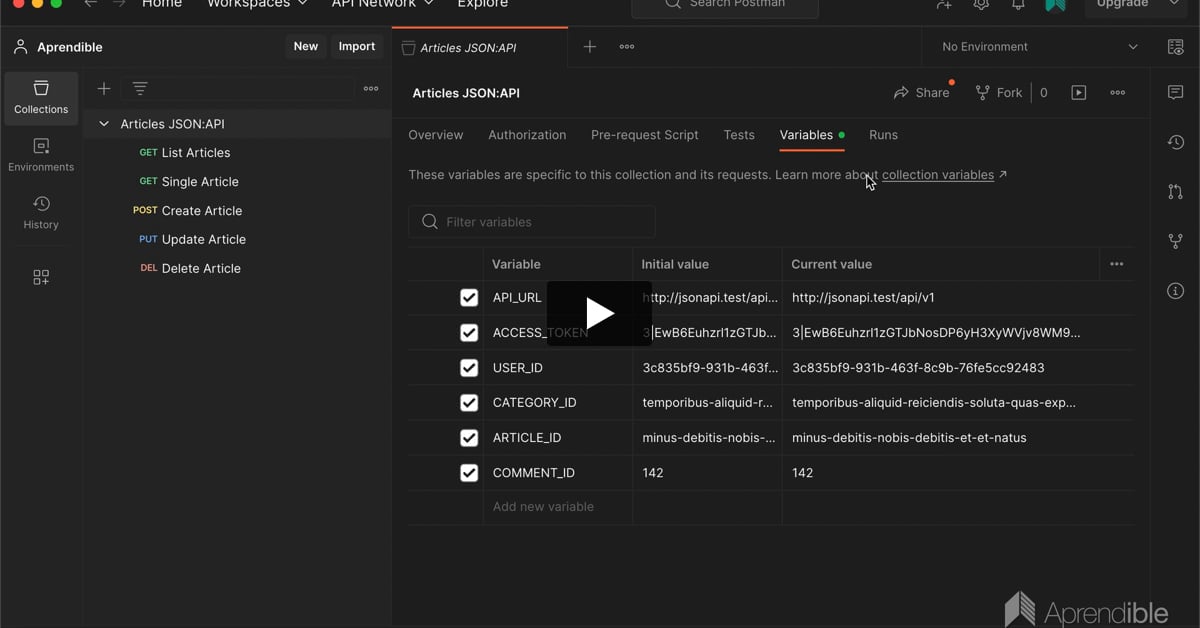The width and height of the screenshot is (1200, 628).
Task: Click the Filter variables input field
Action: click(x=532, y=222)
